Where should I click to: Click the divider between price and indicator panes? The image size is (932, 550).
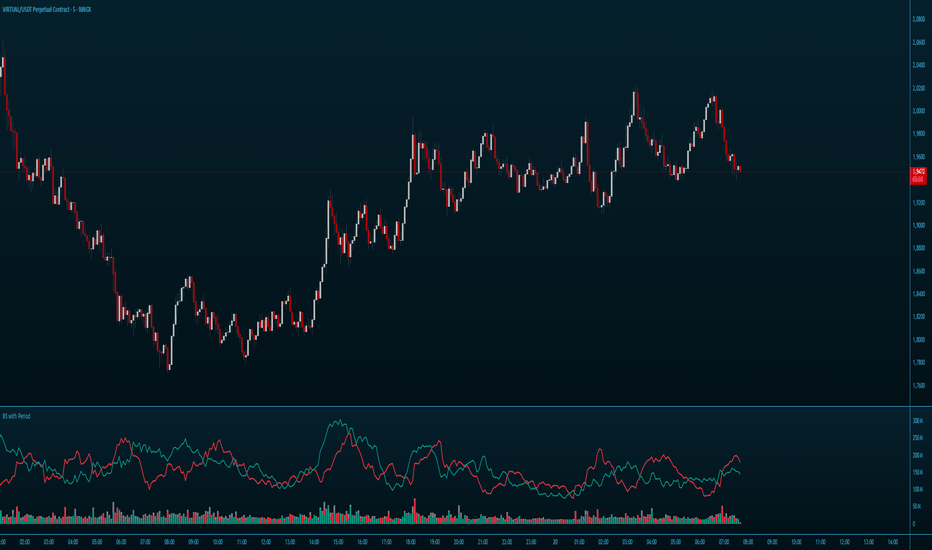point(455,406)
